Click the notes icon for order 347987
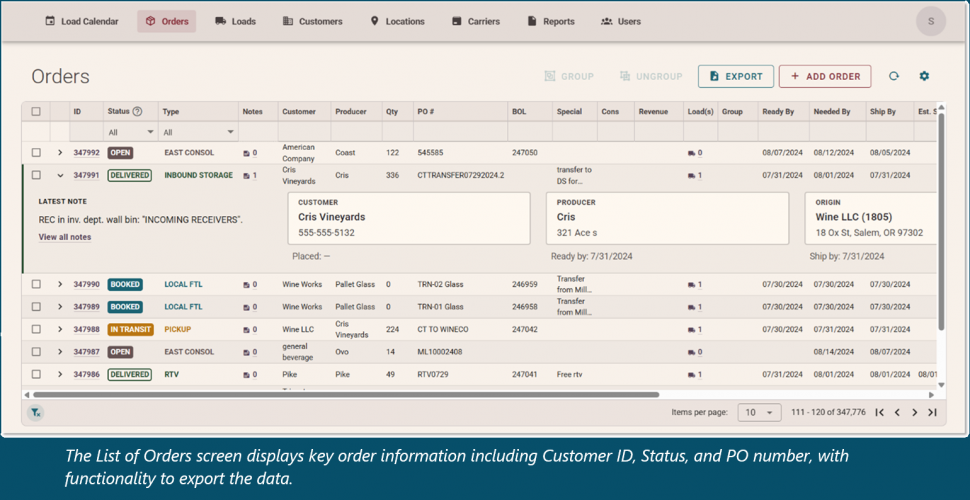The image size is (970, 500). coord(246,352)
